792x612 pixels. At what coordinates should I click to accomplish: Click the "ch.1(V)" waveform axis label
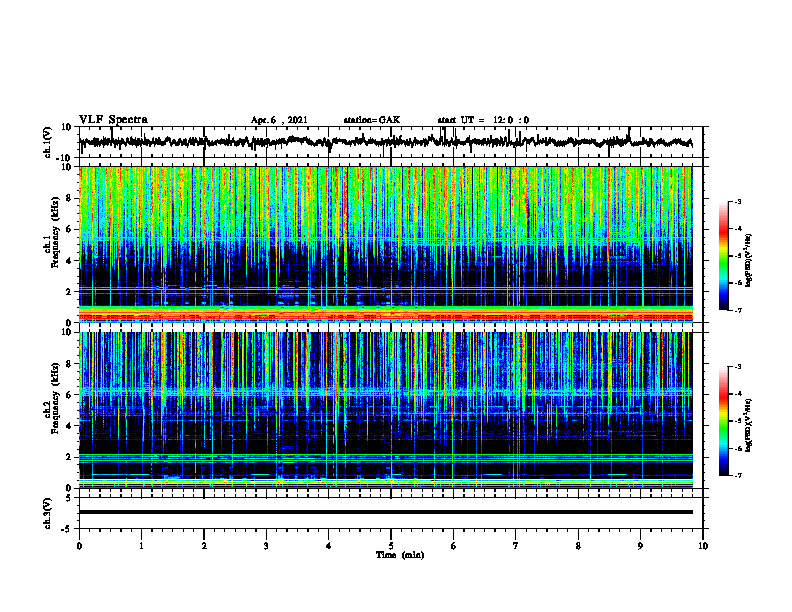pos(48,142)
